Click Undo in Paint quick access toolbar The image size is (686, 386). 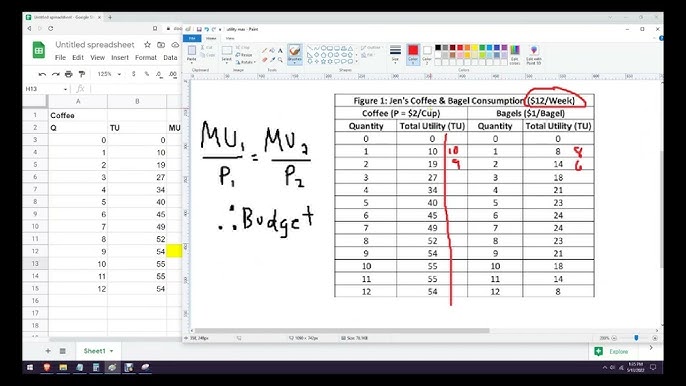(x=206, y=29)
